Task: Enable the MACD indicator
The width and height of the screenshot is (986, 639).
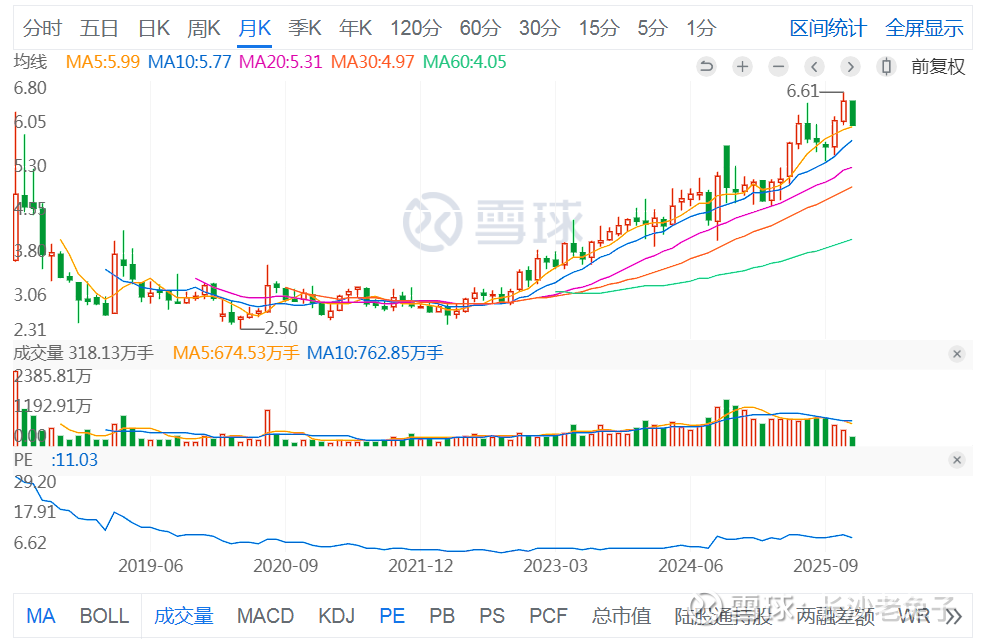Action: click(x=265, y=616)
